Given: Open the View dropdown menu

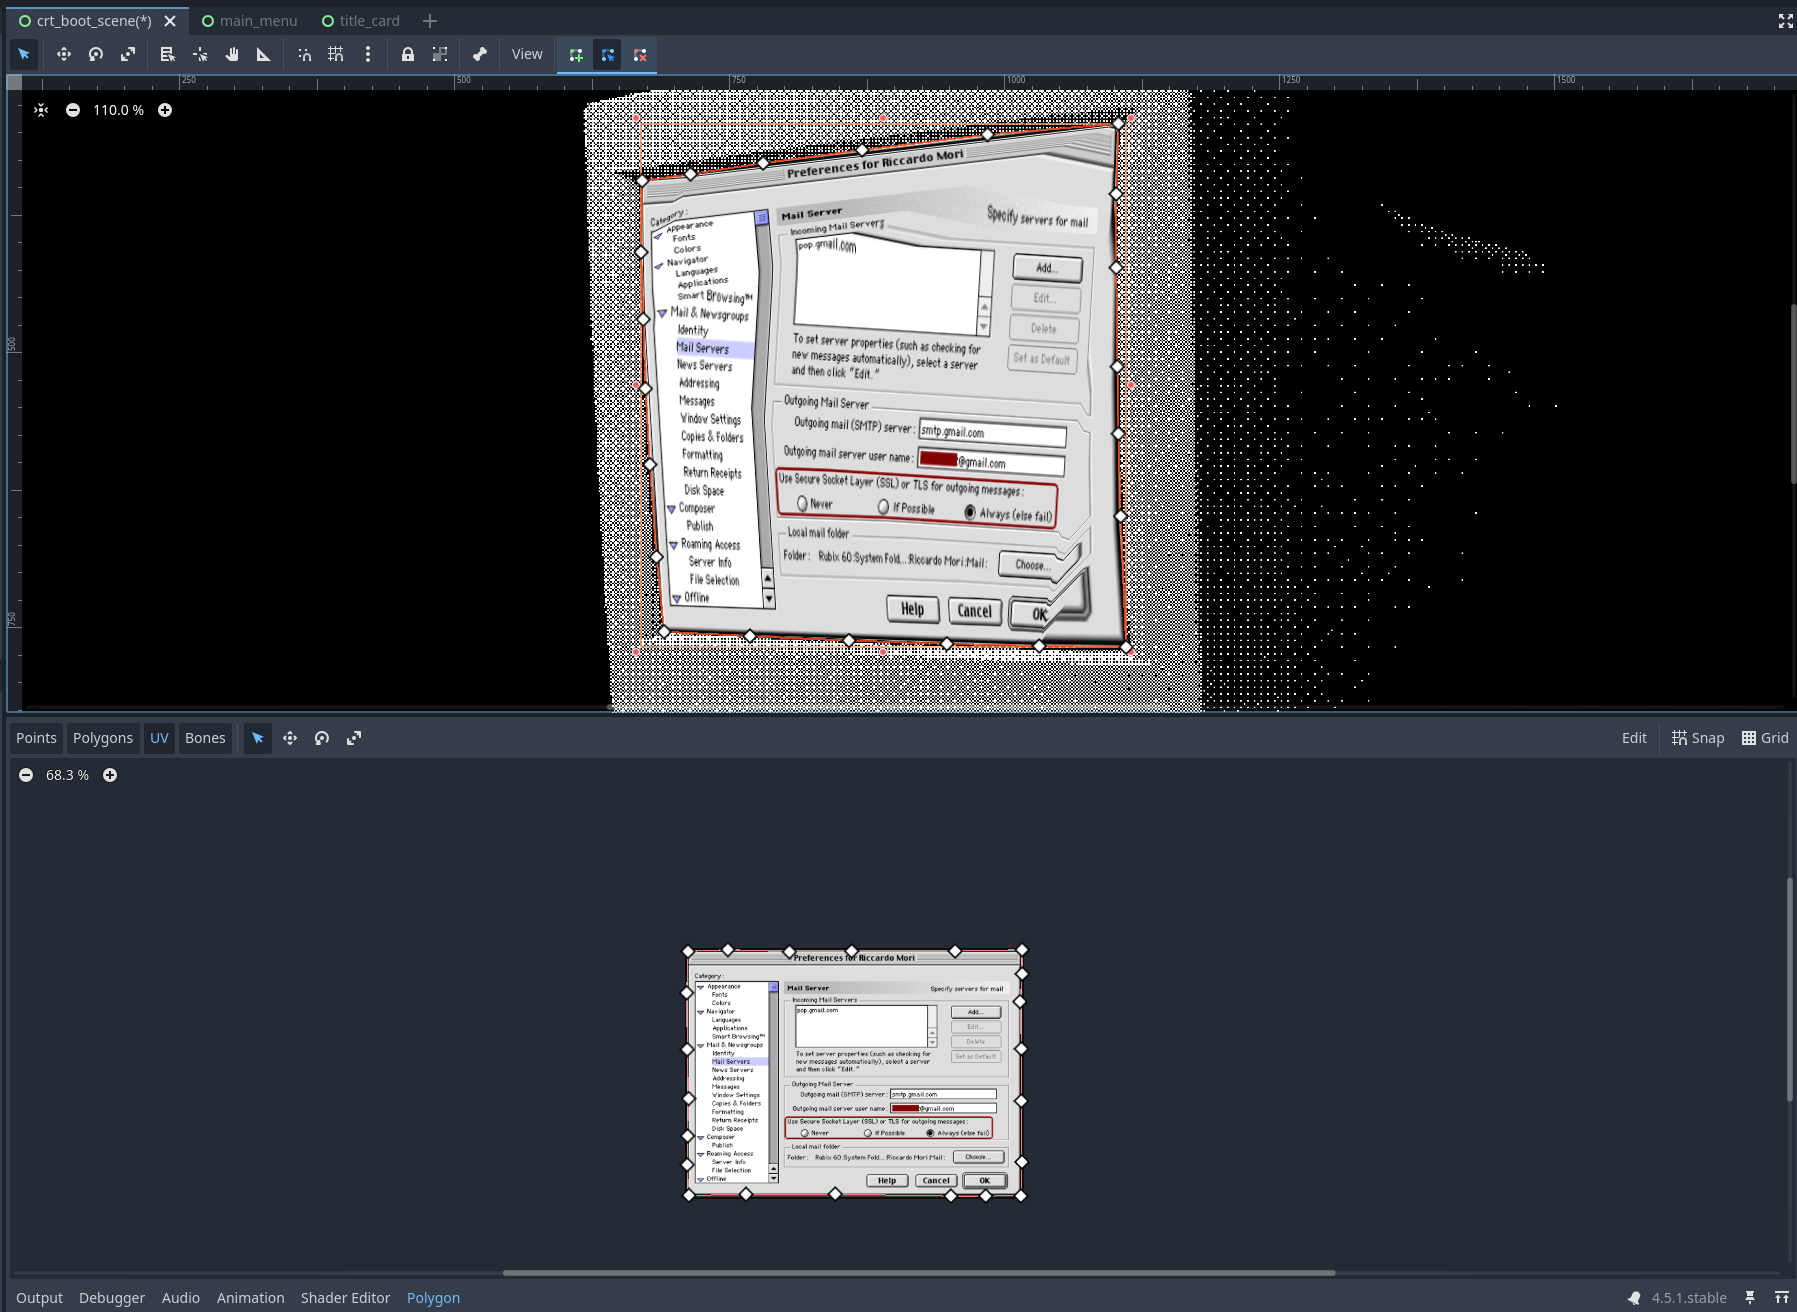Looking at the screenshot, I should (527, 55).
